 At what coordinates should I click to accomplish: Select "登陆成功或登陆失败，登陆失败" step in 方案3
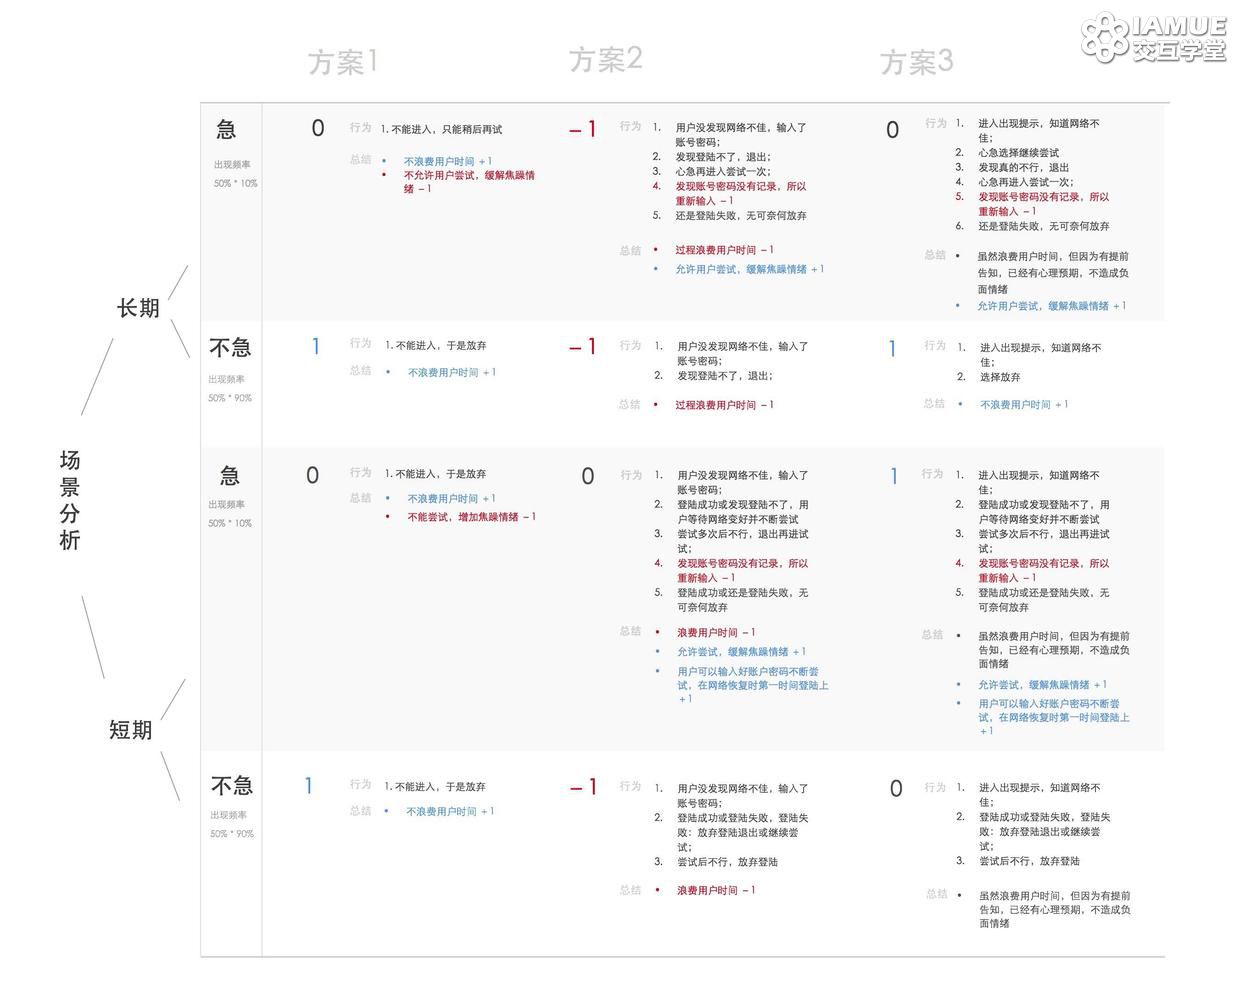coord(1045,831)
